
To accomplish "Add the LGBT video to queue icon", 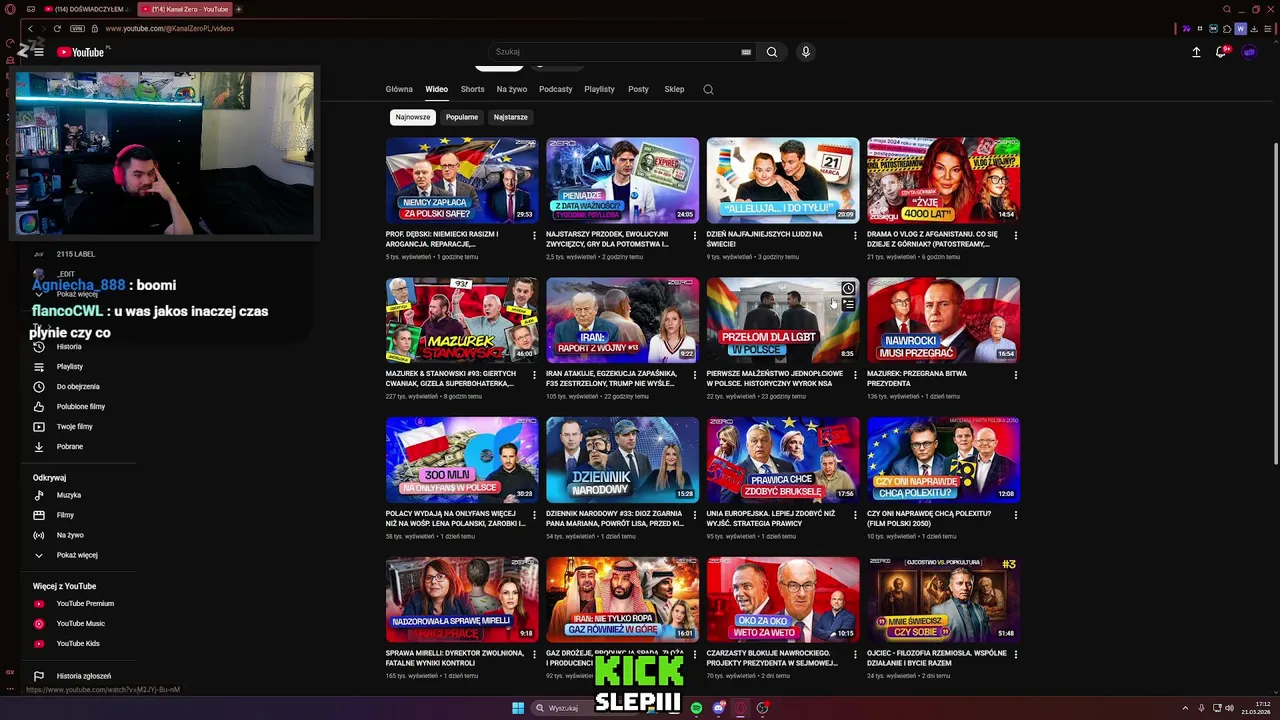I will (x=848, y=304).
